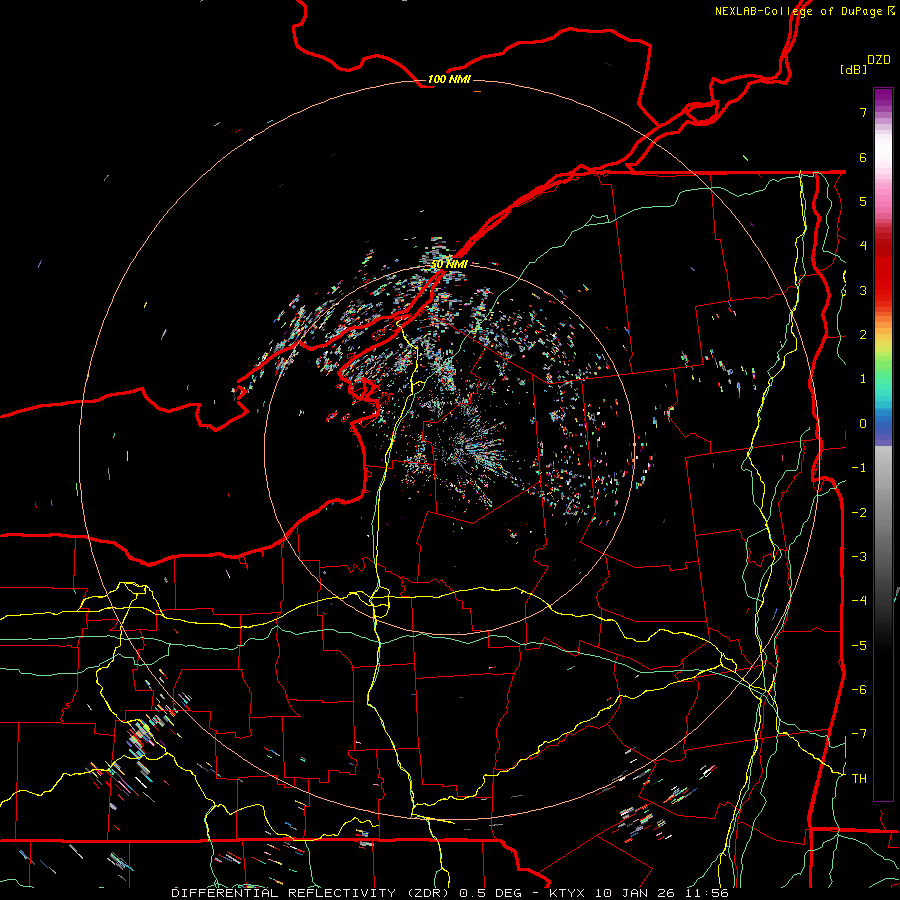Click the NEXLAB-College of DuPage watermark text
This screenshot has height=900, width=900.
click(804, 11)
